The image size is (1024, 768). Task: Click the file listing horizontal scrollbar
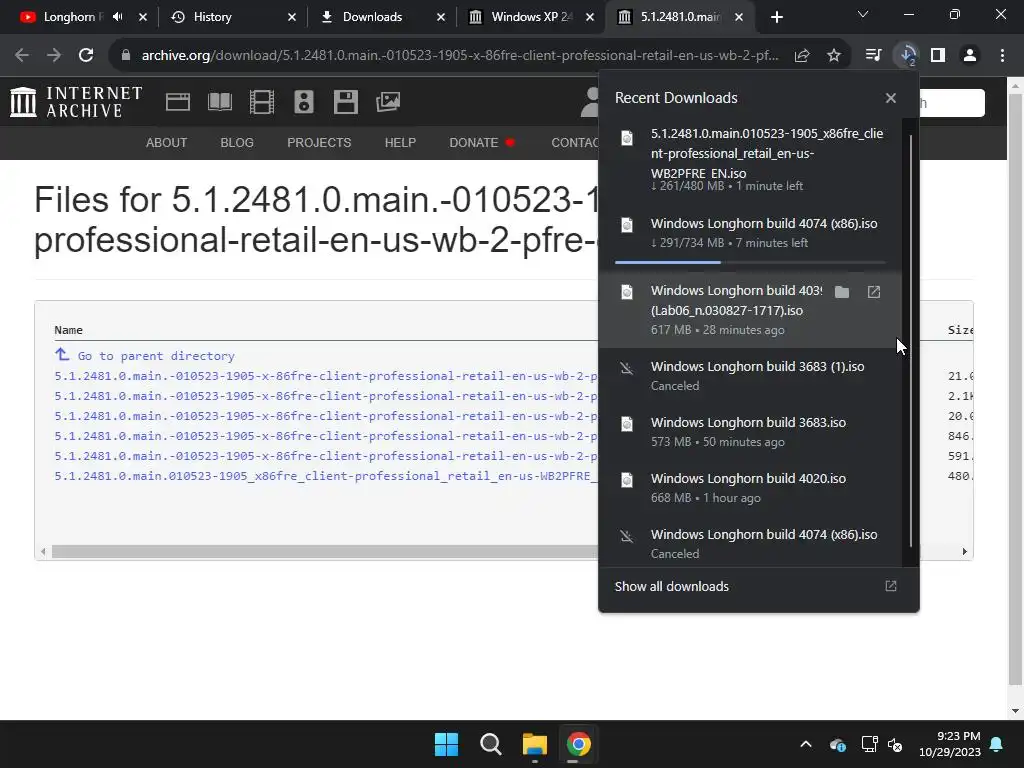pyautogui.click(x=325, y=552)
